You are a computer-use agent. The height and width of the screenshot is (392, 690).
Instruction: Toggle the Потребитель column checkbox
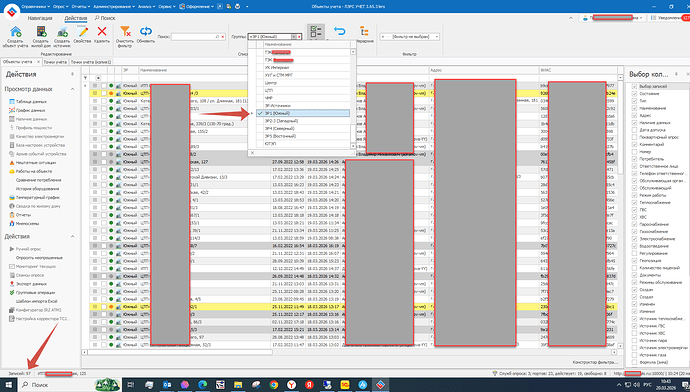tap(634, 159)
